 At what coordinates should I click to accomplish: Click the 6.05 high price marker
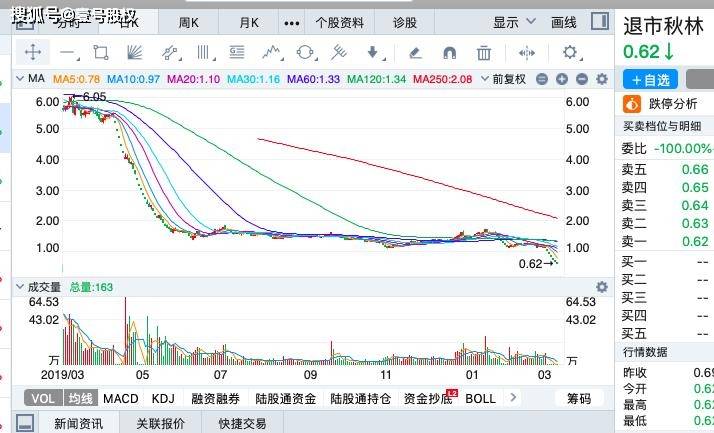click(94, 97)
